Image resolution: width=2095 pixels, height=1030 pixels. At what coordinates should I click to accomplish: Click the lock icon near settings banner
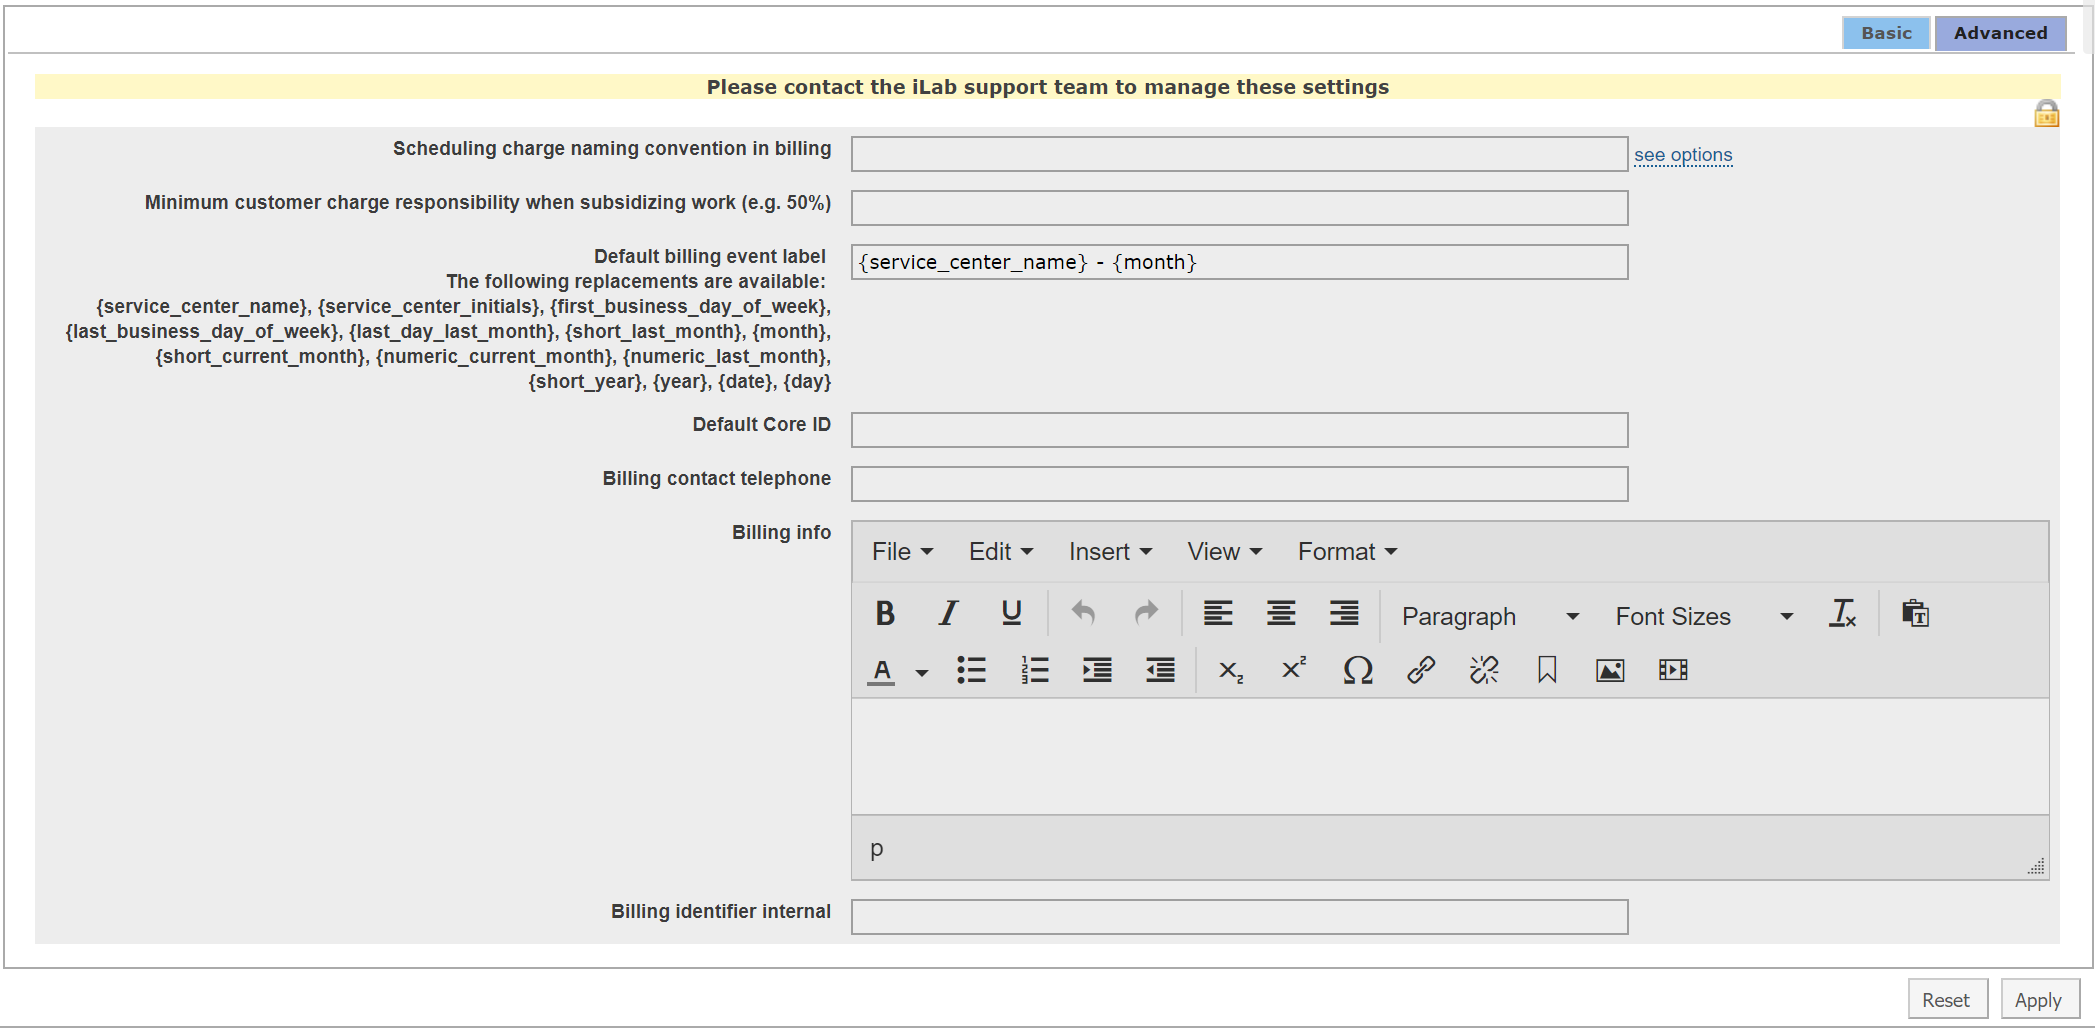coord(2046,114)
